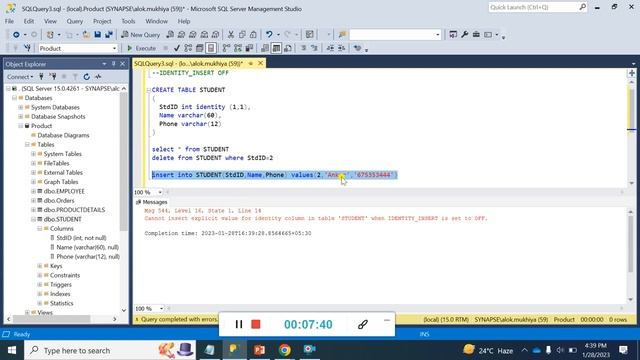Viewport: 640px width, 360px height.
Task: Execute the selected query
Action: click(141, 48)
